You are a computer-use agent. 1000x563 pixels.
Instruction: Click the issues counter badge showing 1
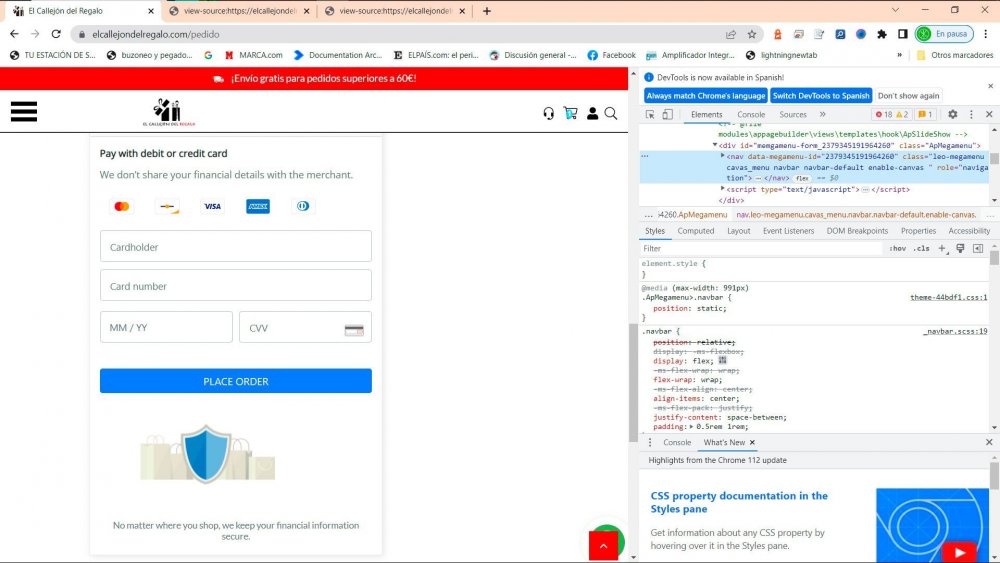(x=925, y=114)
